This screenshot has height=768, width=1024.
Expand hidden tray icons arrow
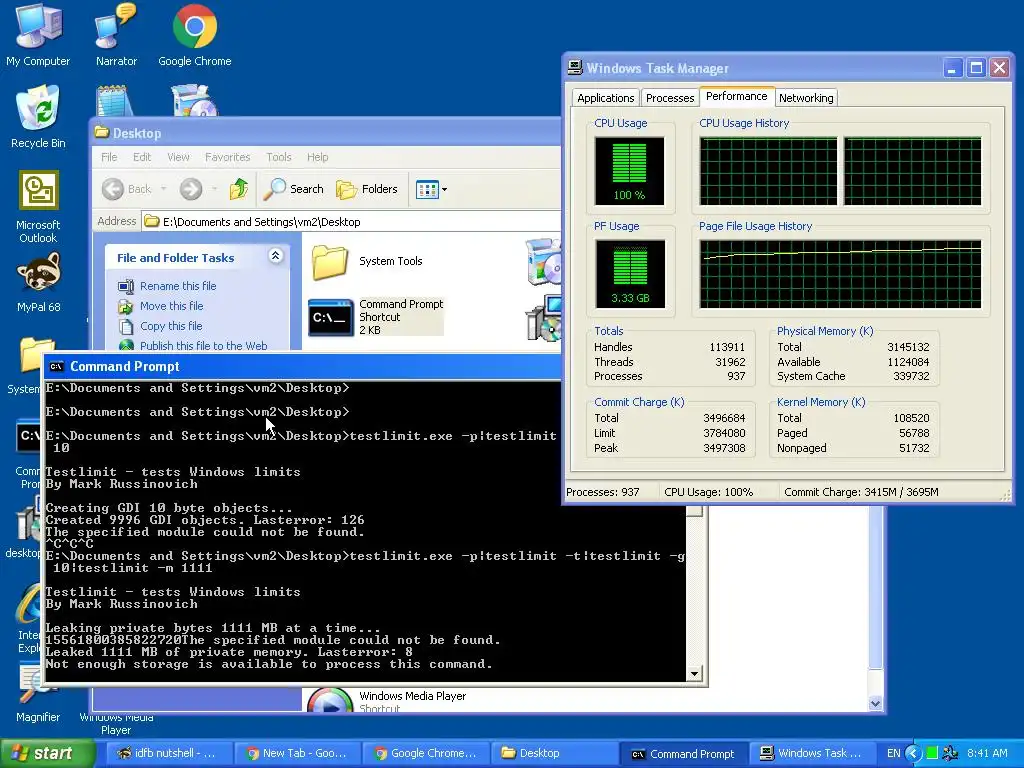[x=913, y=754]
